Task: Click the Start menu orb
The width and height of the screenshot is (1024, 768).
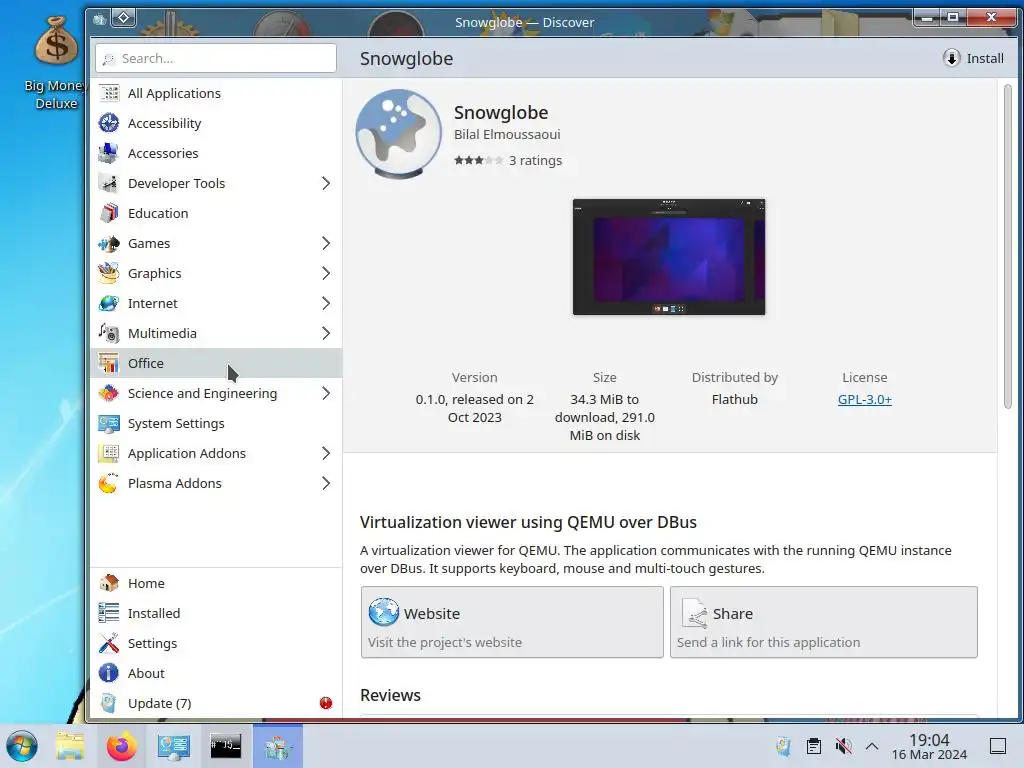Action: click(x=22, y=746)
